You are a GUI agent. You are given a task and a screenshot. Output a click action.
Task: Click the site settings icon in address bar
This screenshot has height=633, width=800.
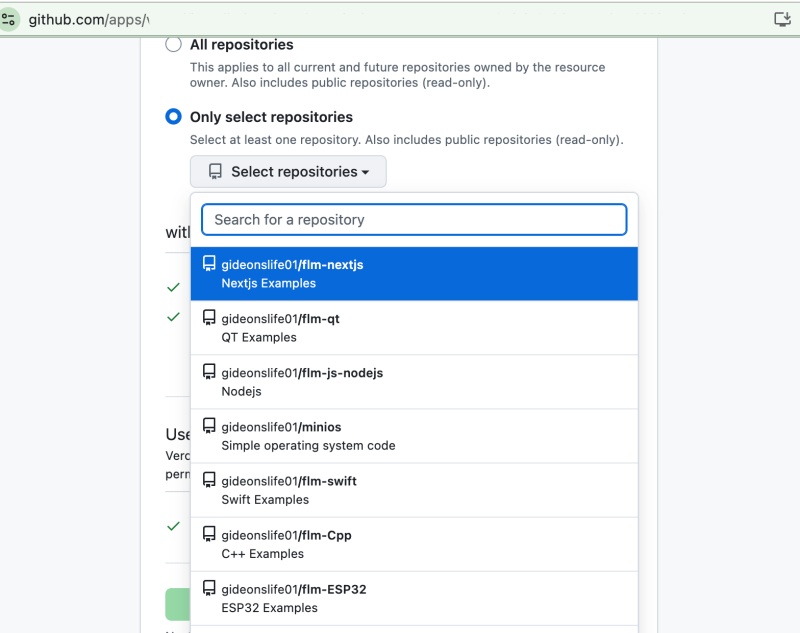[8, 20]
